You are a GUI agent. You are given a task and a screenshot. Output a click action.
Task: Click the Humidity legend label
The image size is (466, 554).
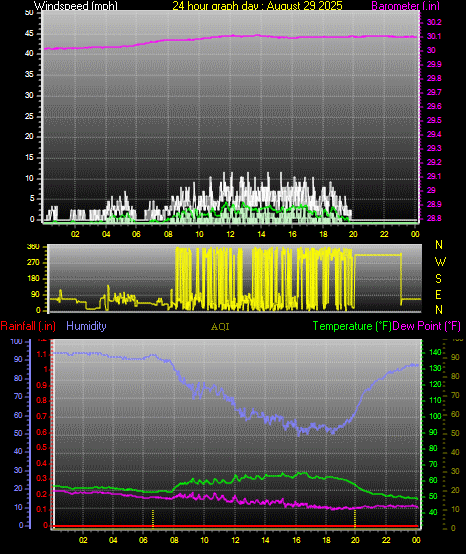click(86, 326)
